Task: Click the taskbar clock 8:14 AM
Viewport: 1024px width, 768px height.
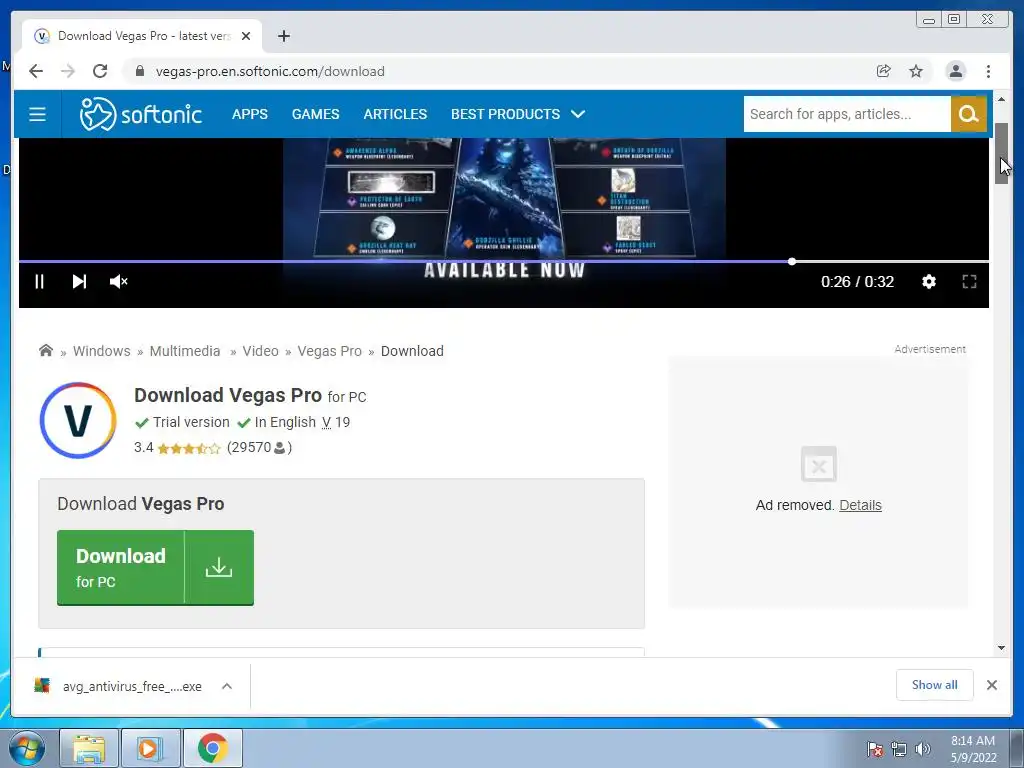Action: click(x=973, y=741)
